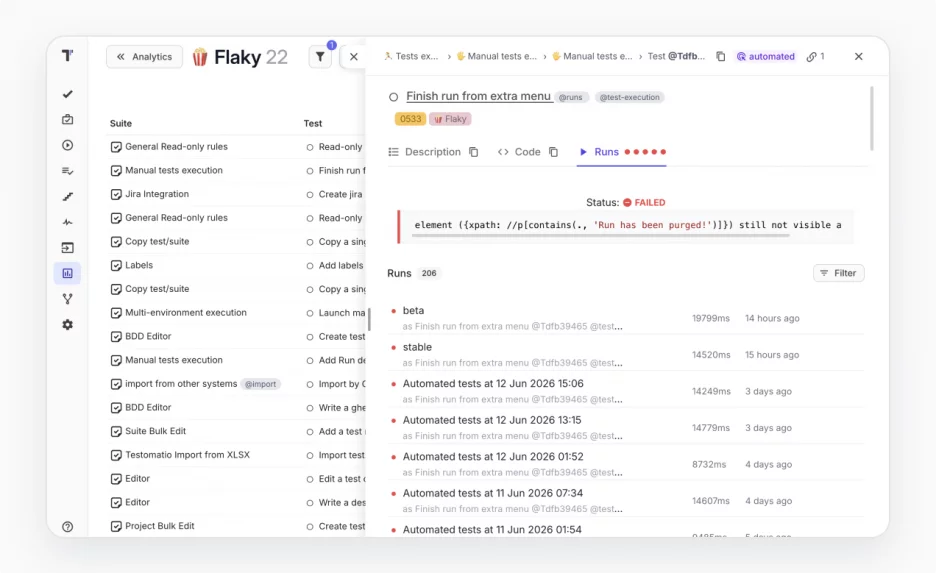Click the Test column header
This screenshot has height=573, width=936.
pyautogui.click(x=313, y=124)
